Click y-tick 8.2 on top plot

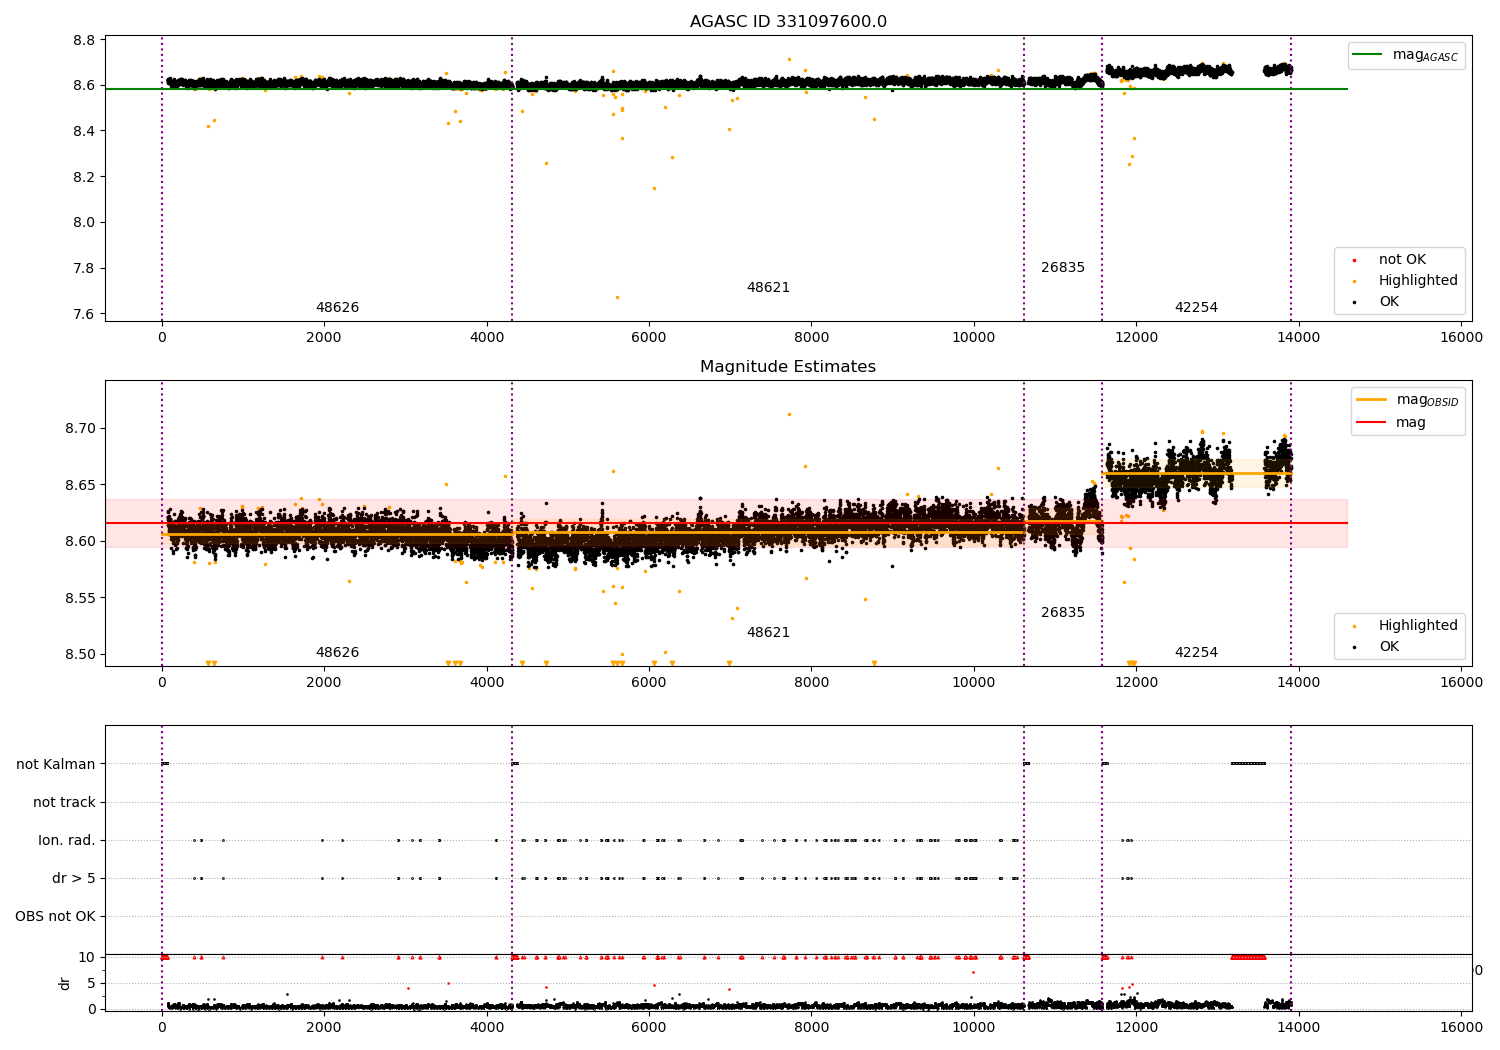tap(84, 177)
